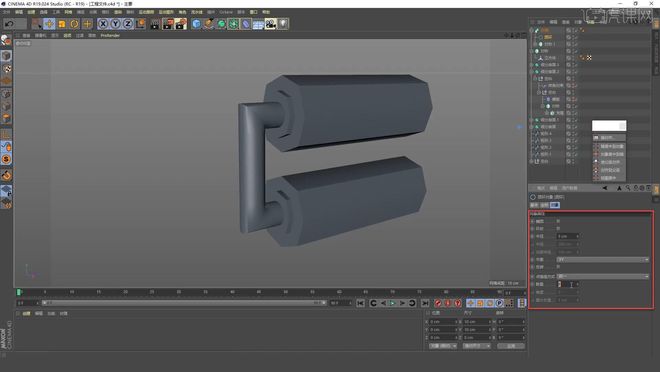Toggle the Y axis lock

click(x=115, y=24)
